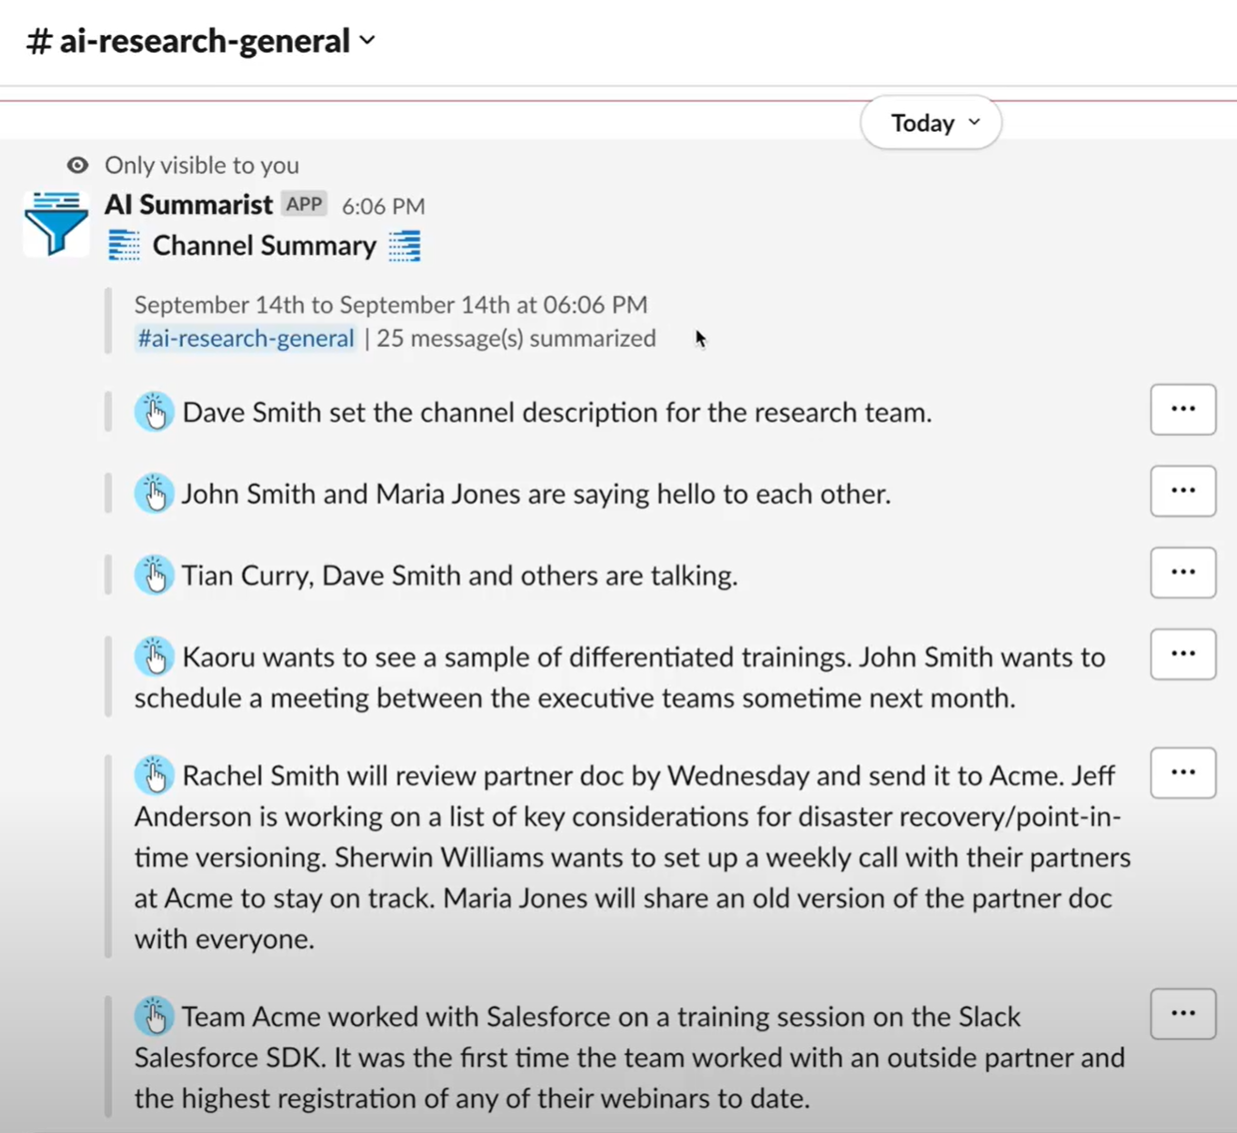Open more options for Dave Smith summary
The image size is (1237, 1133).
click(1183, 409)
